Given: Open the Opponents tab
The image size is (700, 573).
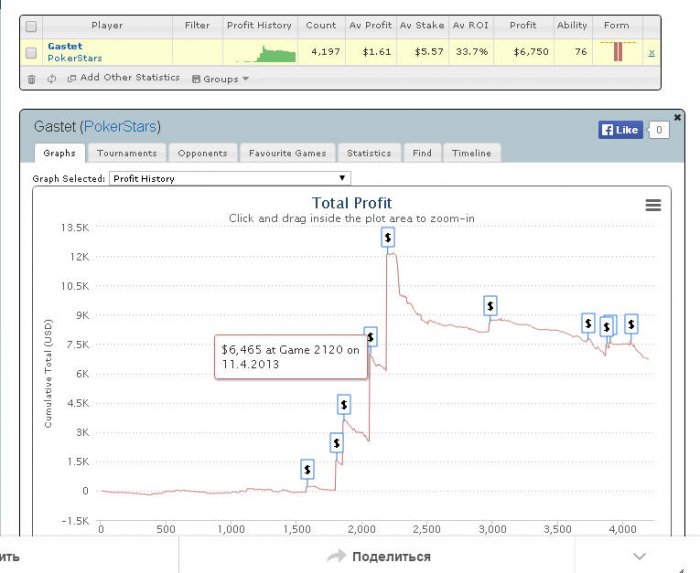Looking at the screenshot, I should tap(202, 153).
